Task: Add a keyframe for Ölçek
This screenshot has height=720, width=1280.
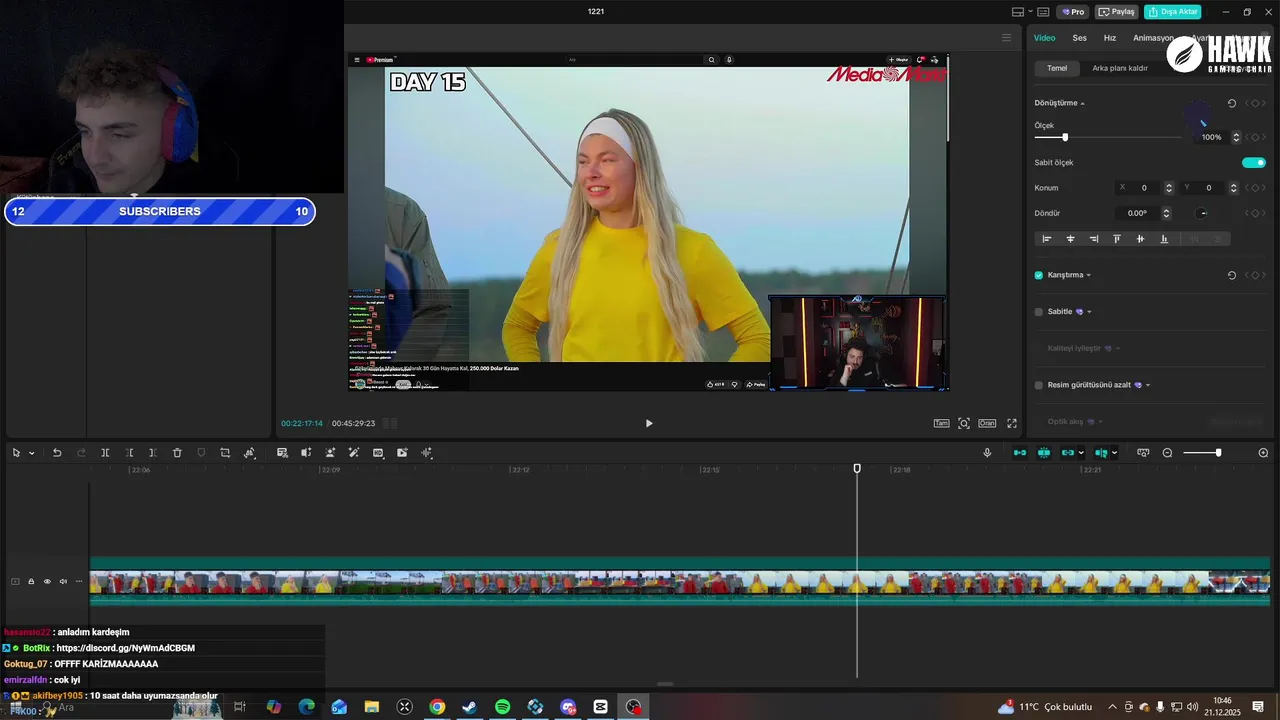Action: pos(1255,137)
